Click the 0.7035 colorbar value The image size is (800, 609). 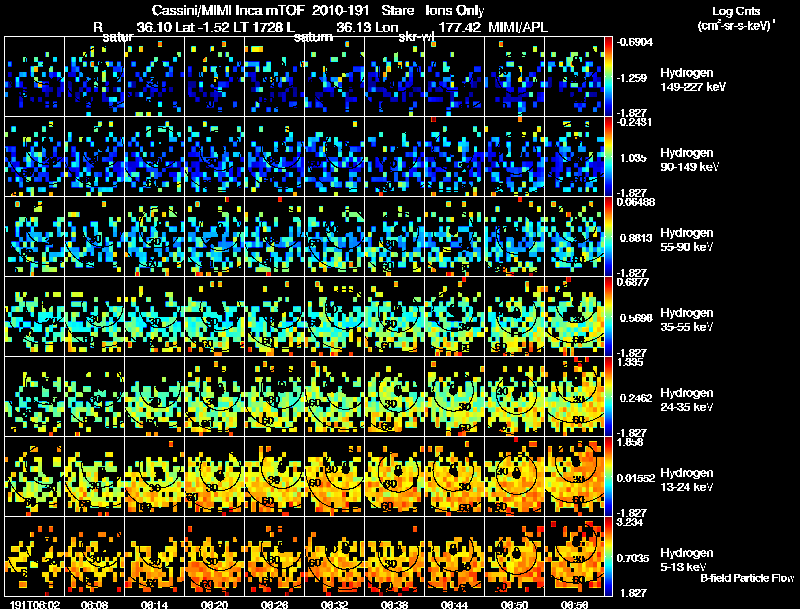click(x=633, y=559)
